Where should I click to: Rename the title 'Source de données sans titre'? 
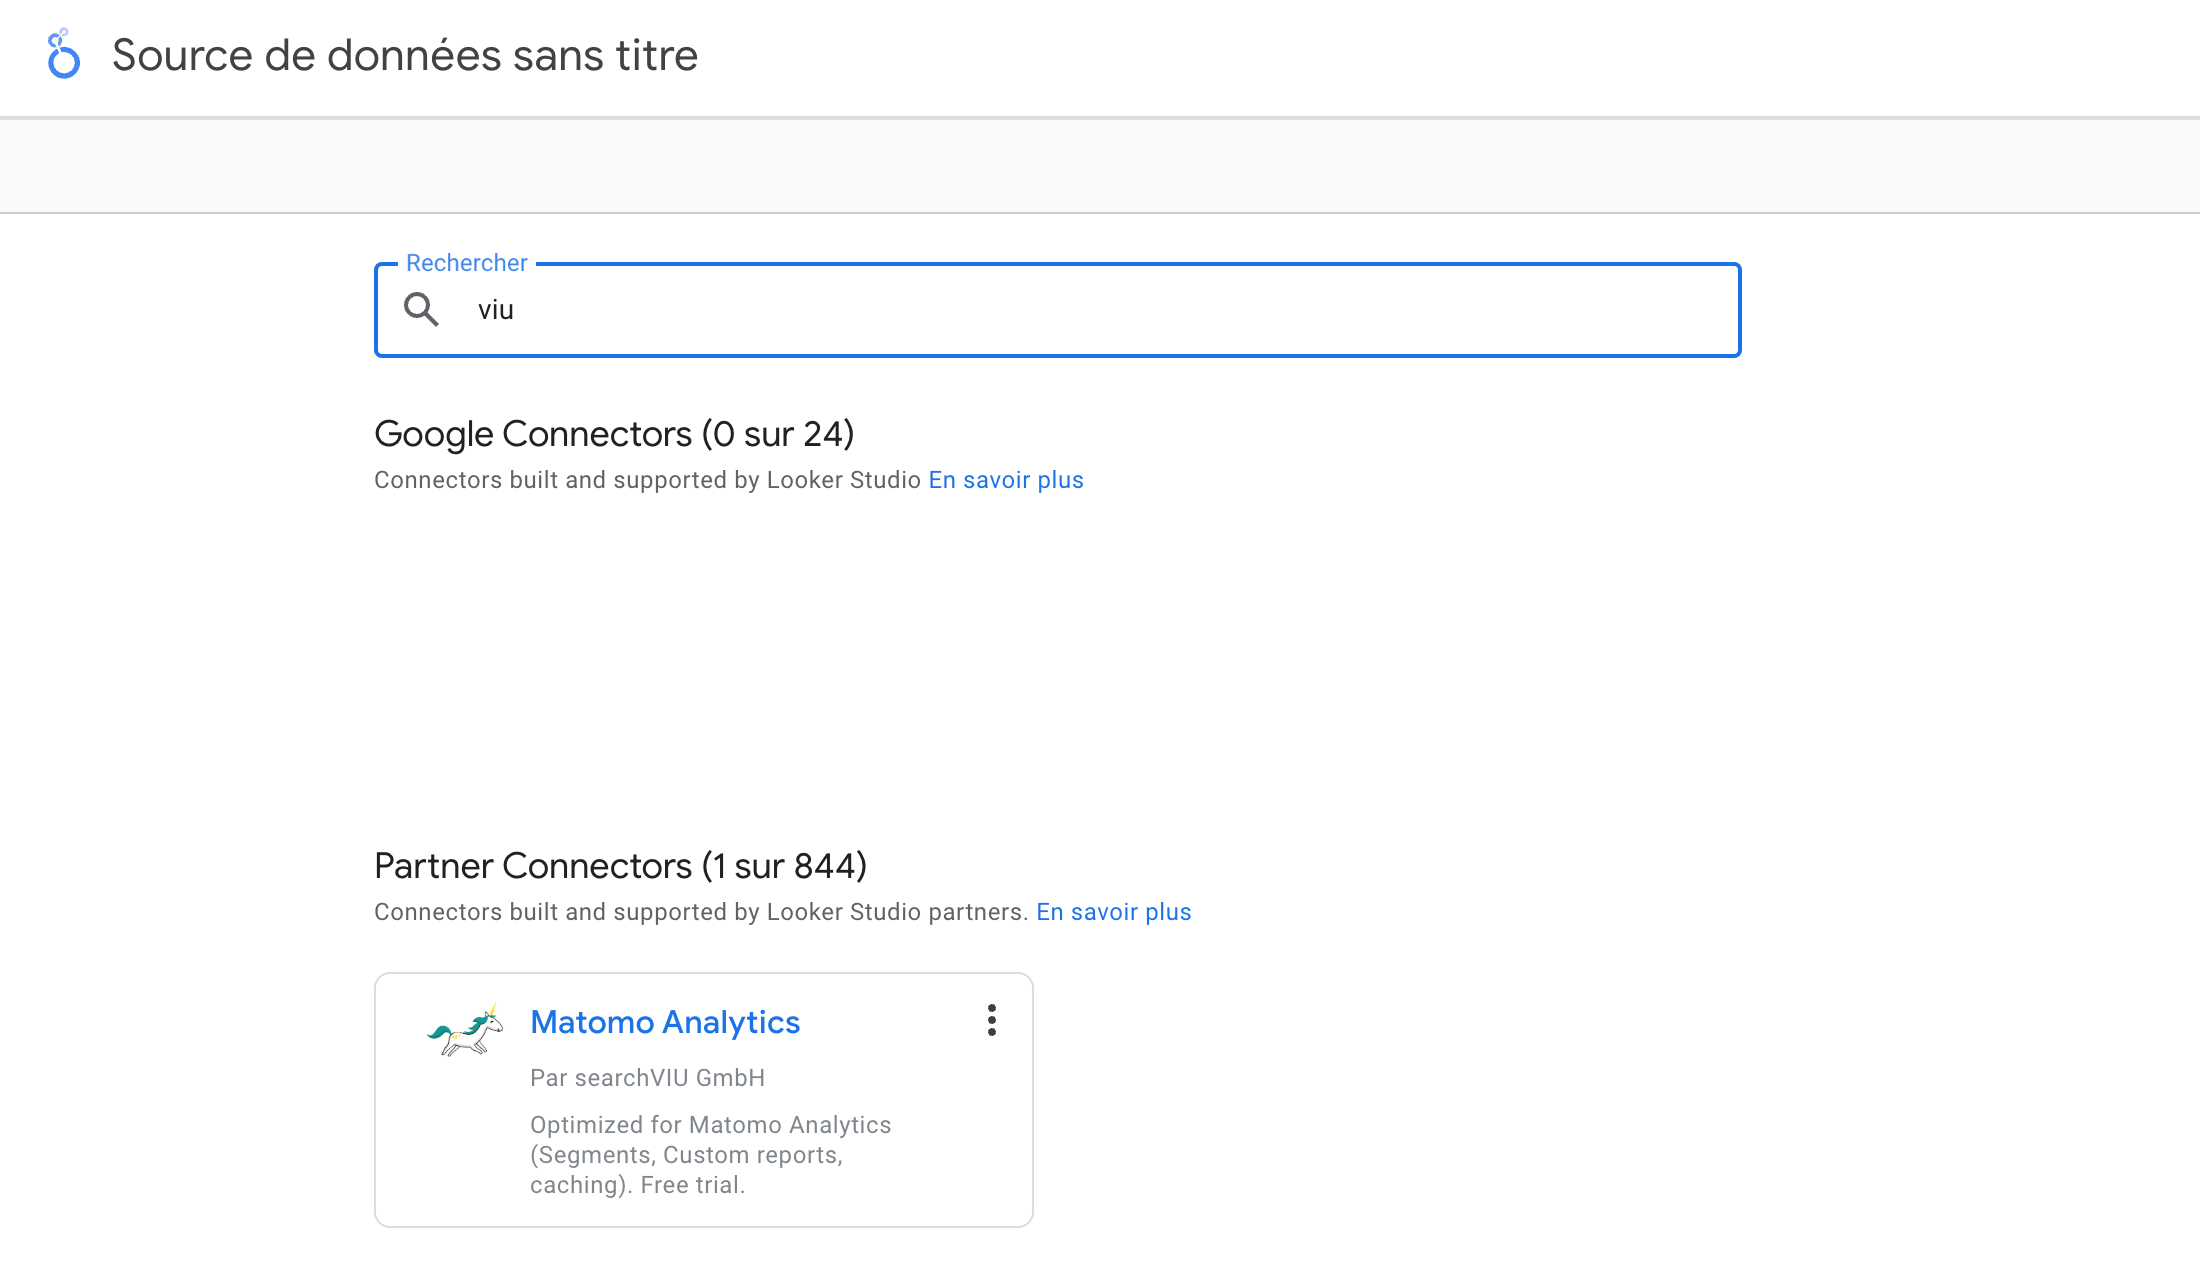coord(404,55)
